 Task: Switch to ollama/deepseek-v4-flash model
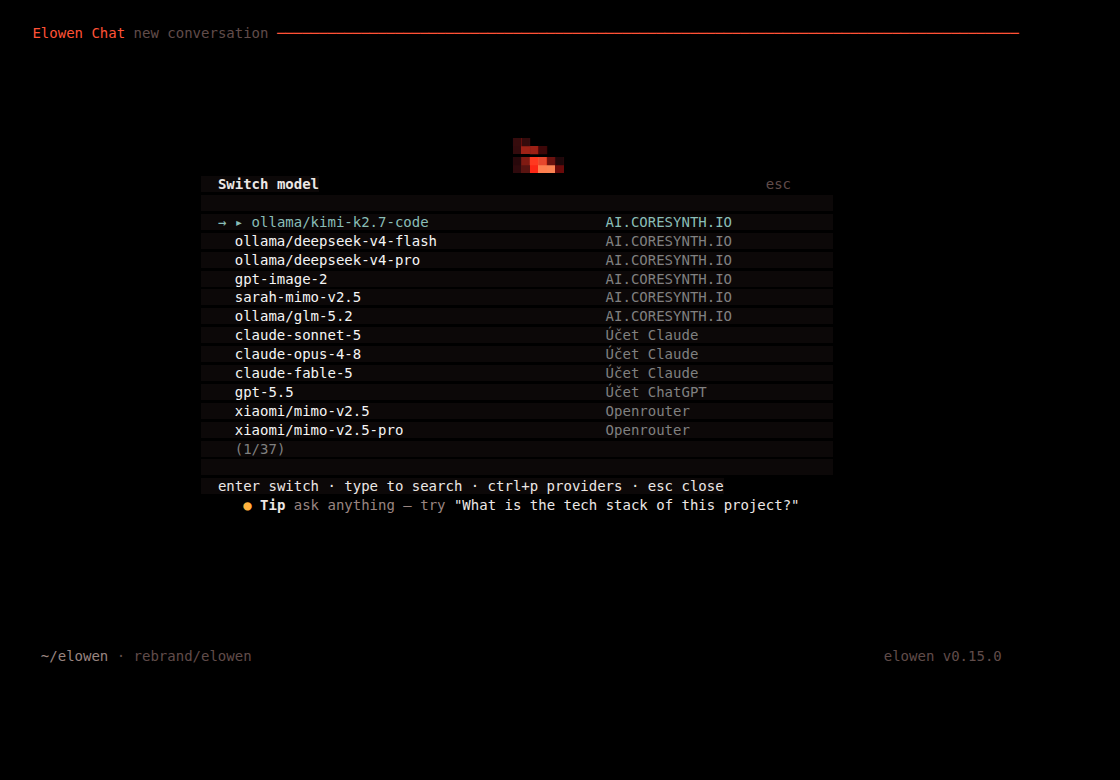pos(516,241)
